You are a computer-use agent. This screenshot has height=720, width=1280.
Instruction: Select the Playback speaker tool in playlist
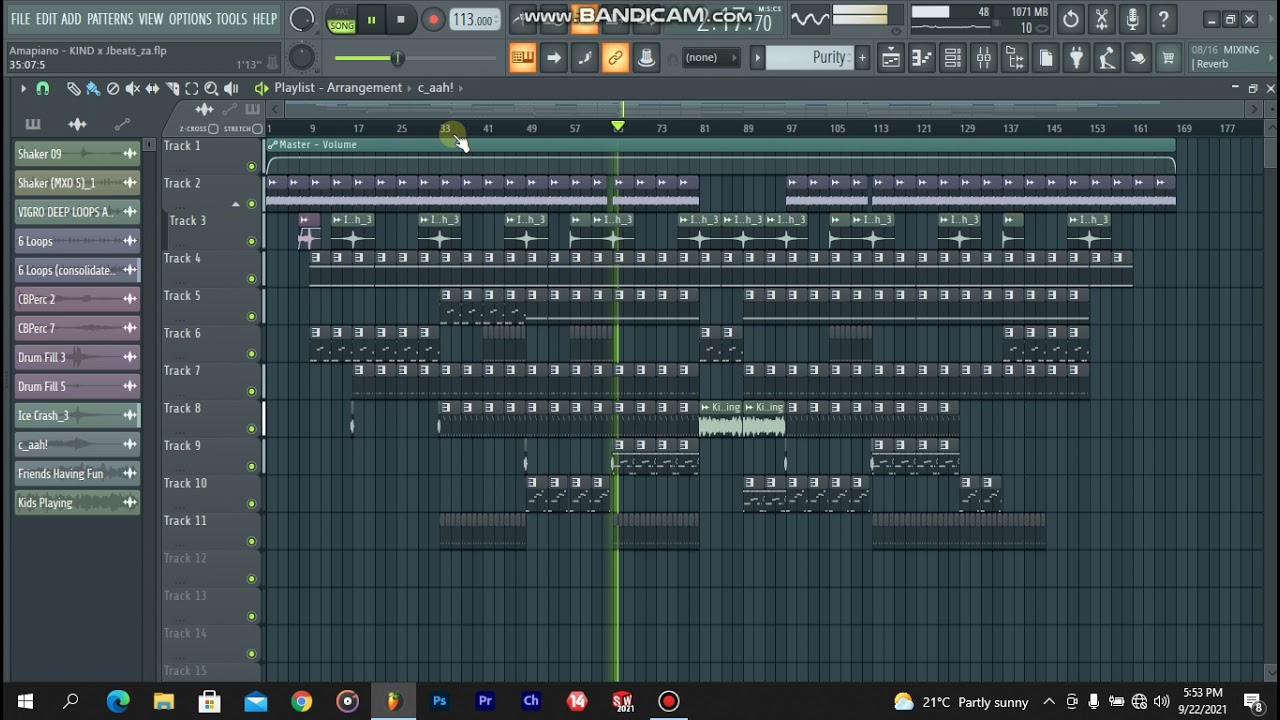tap(231, 89)
